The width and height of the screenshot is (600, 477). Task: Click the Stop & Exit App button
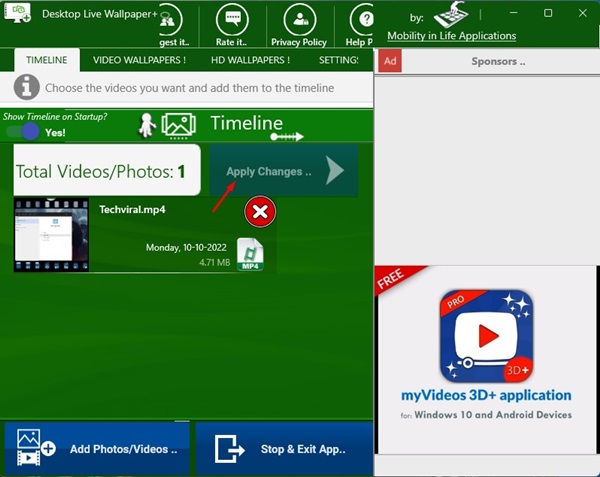coord(284,448)
